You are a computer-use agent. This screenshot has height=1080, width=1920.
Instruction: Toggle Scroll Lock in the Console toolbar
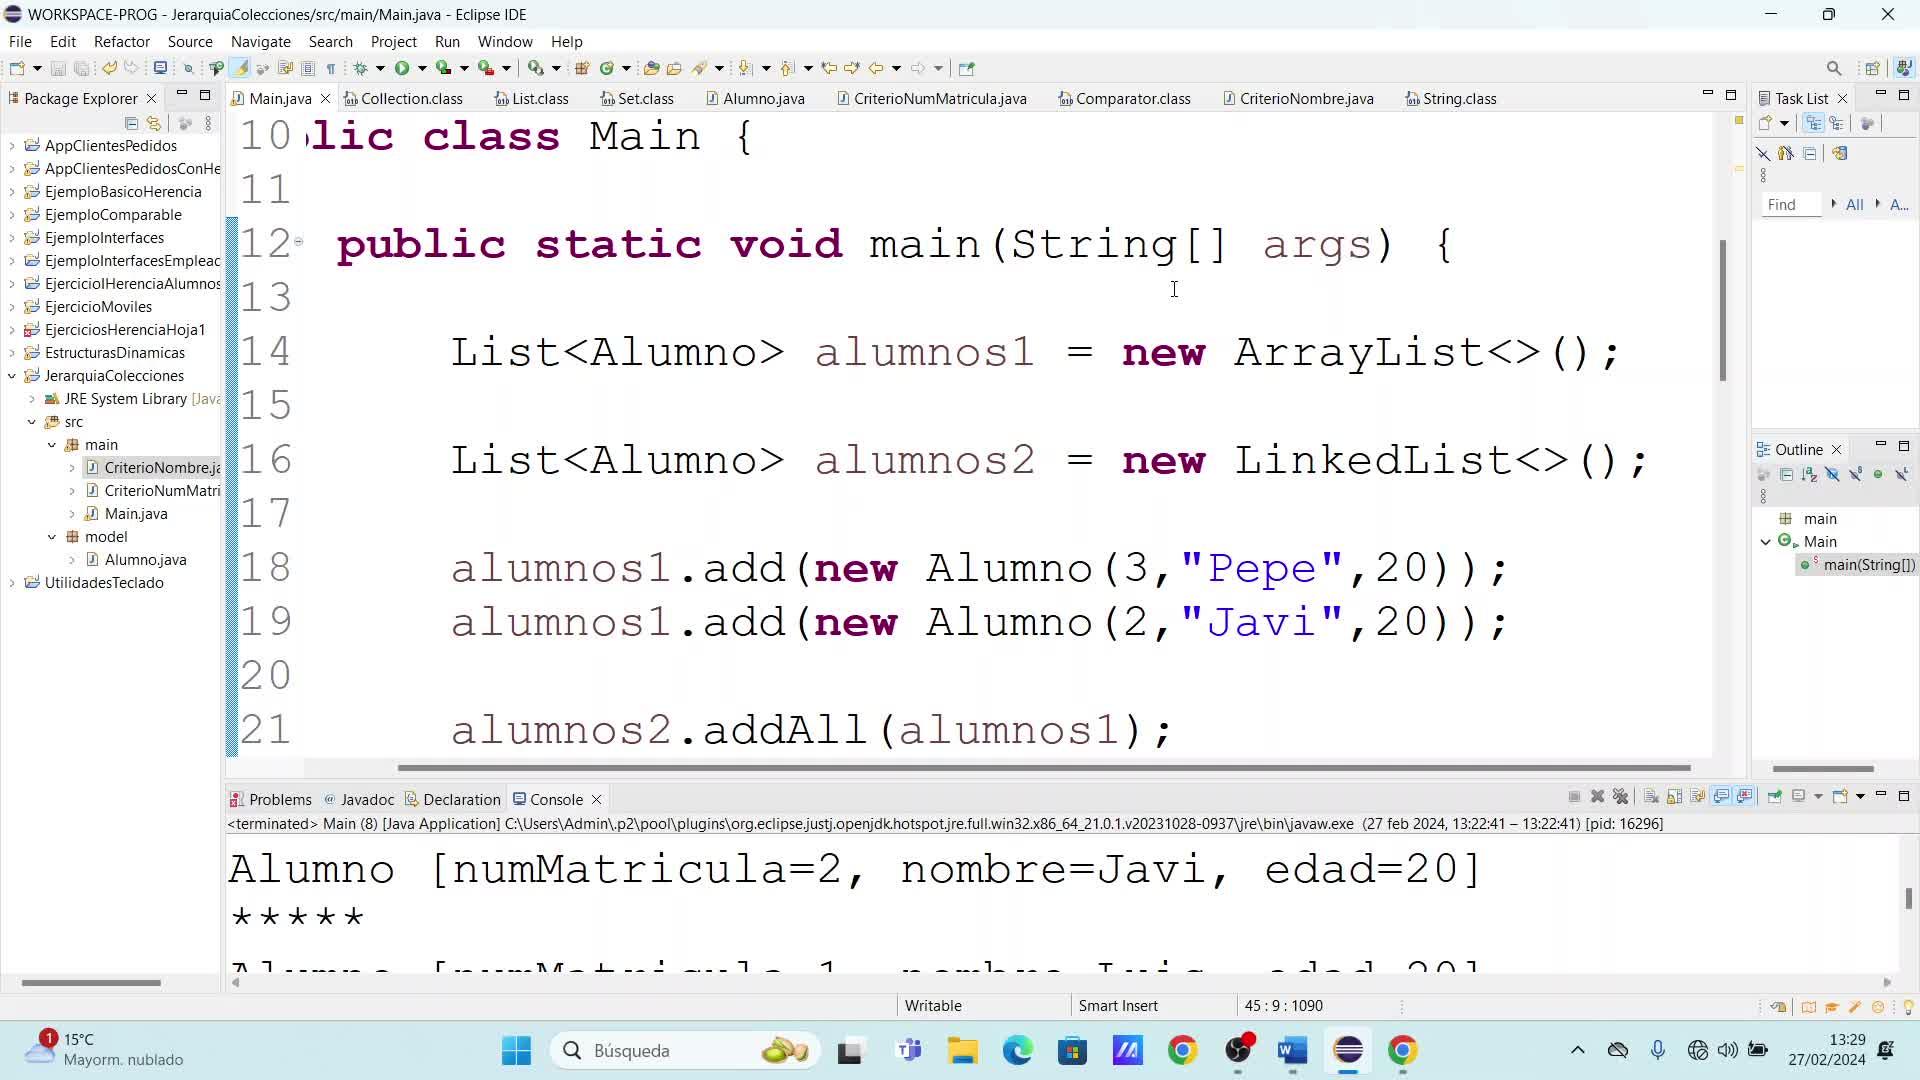click(1674, 797)
